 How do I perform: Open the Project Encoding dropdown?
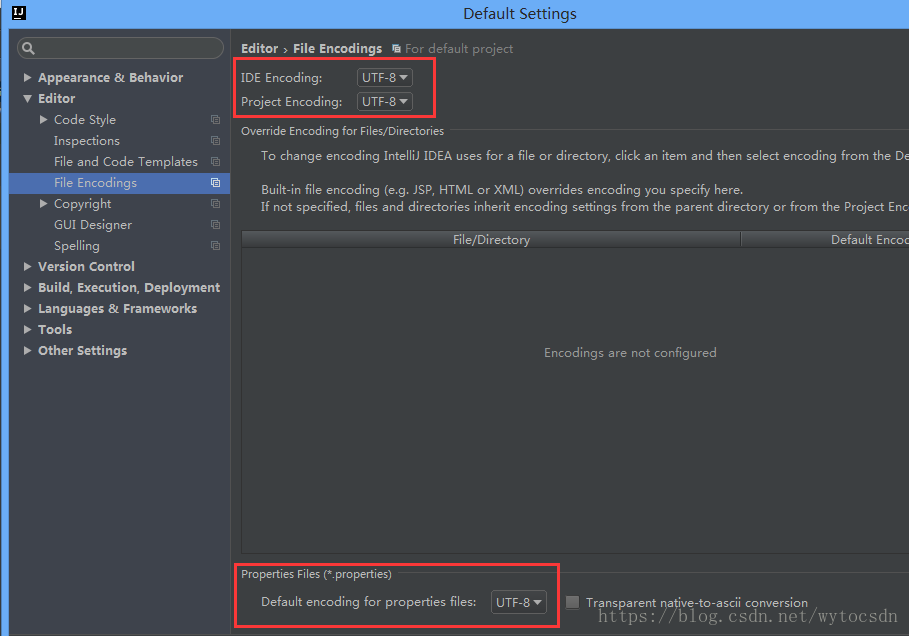(x=385, y=101)
